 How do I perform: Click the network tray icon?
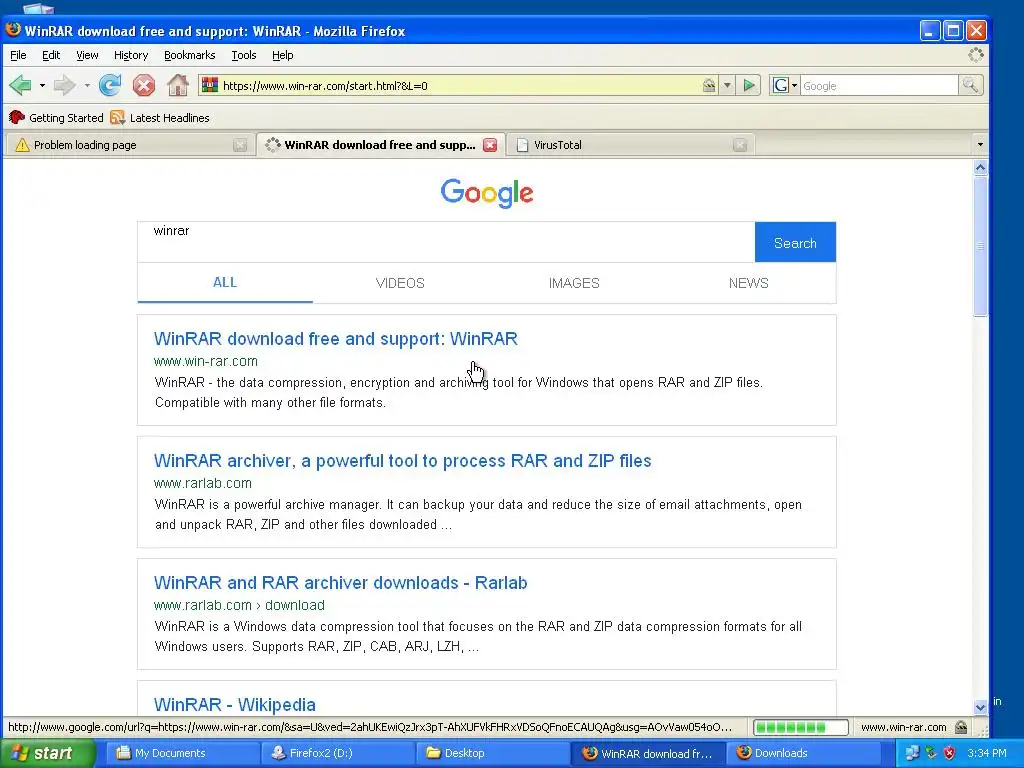point(912,753)
